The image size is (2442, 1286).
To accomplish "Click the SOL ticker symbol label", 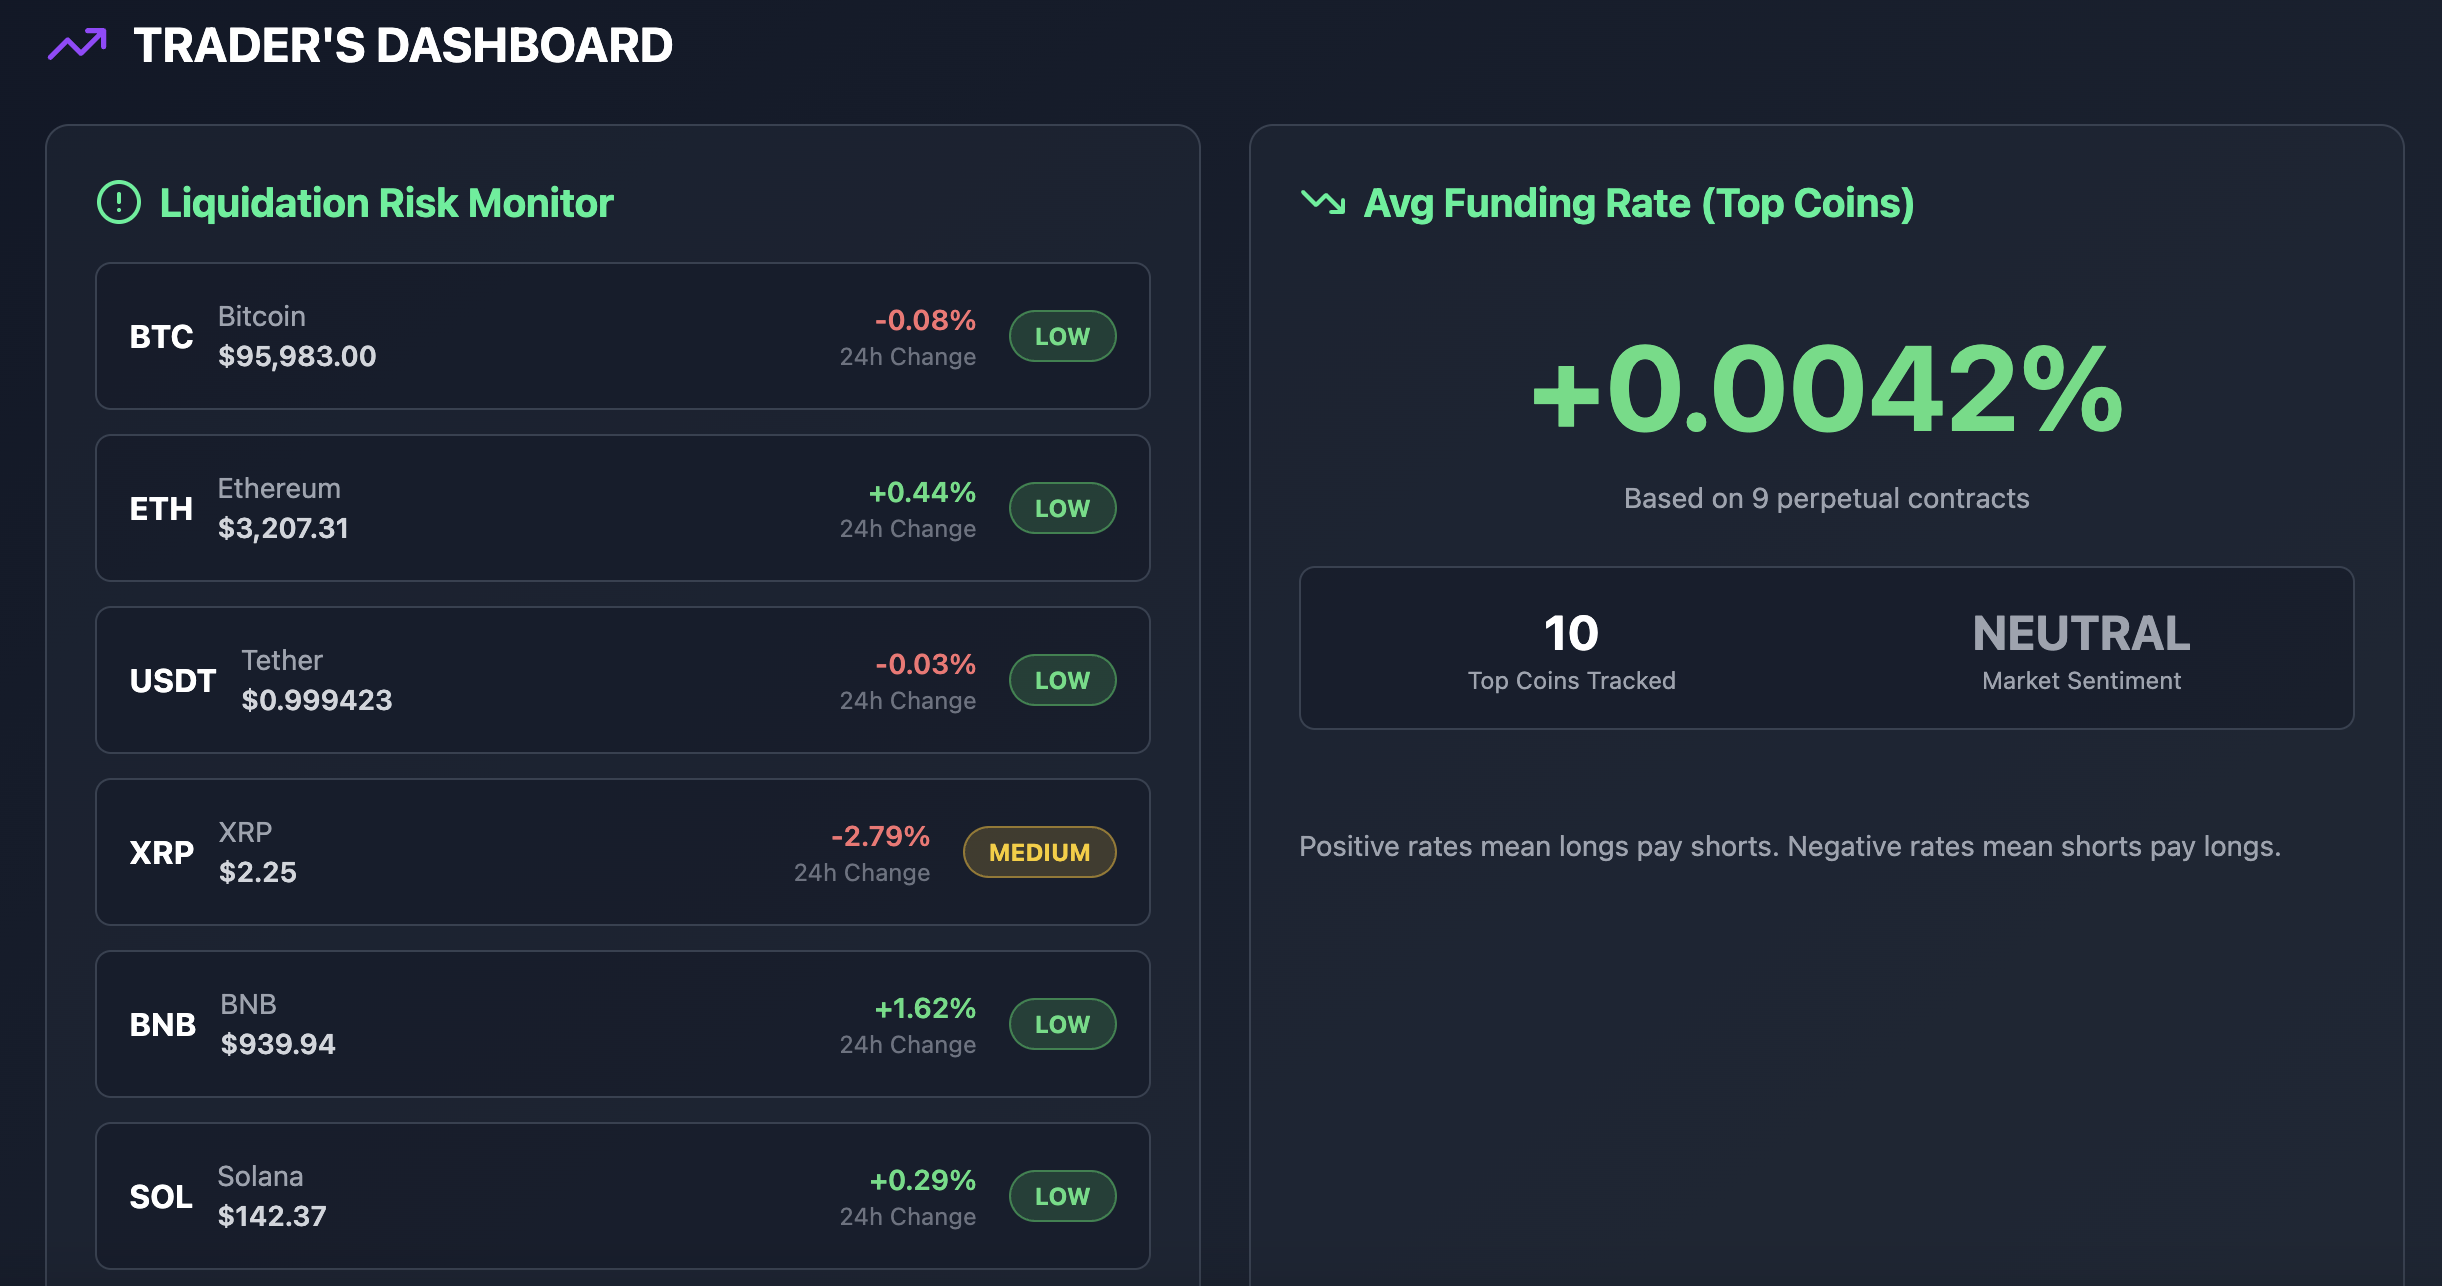I will (x=161, y=1195).
